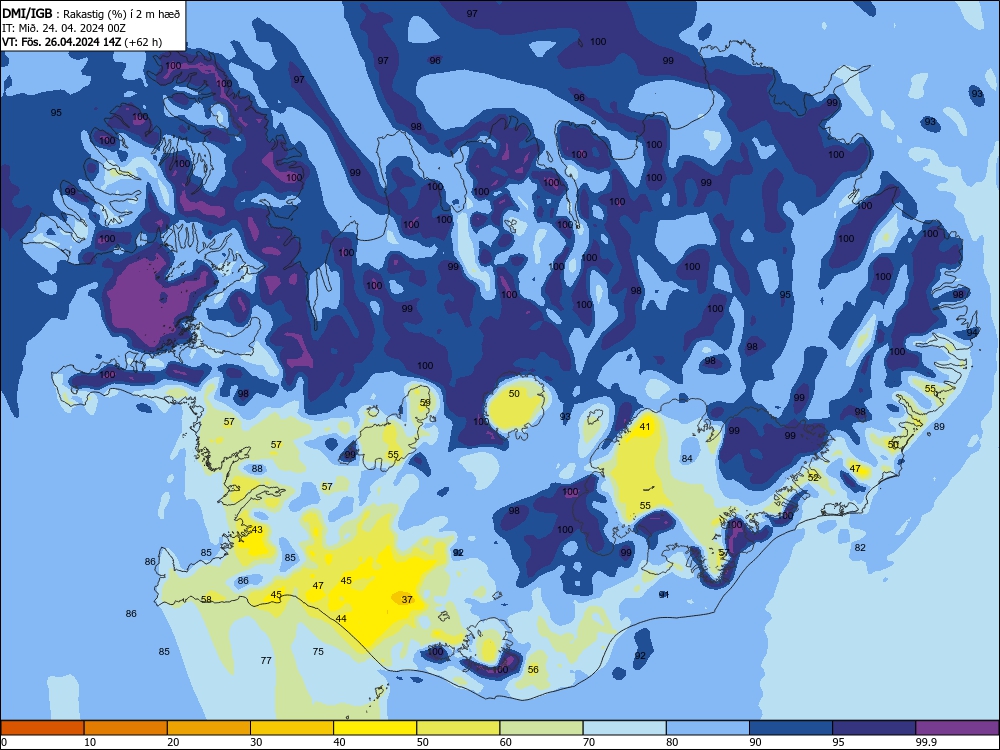This screenshot has width=1000, height=750.
Task: Select the 90–95 blue legend swatch
Action: tap(791, 728)
